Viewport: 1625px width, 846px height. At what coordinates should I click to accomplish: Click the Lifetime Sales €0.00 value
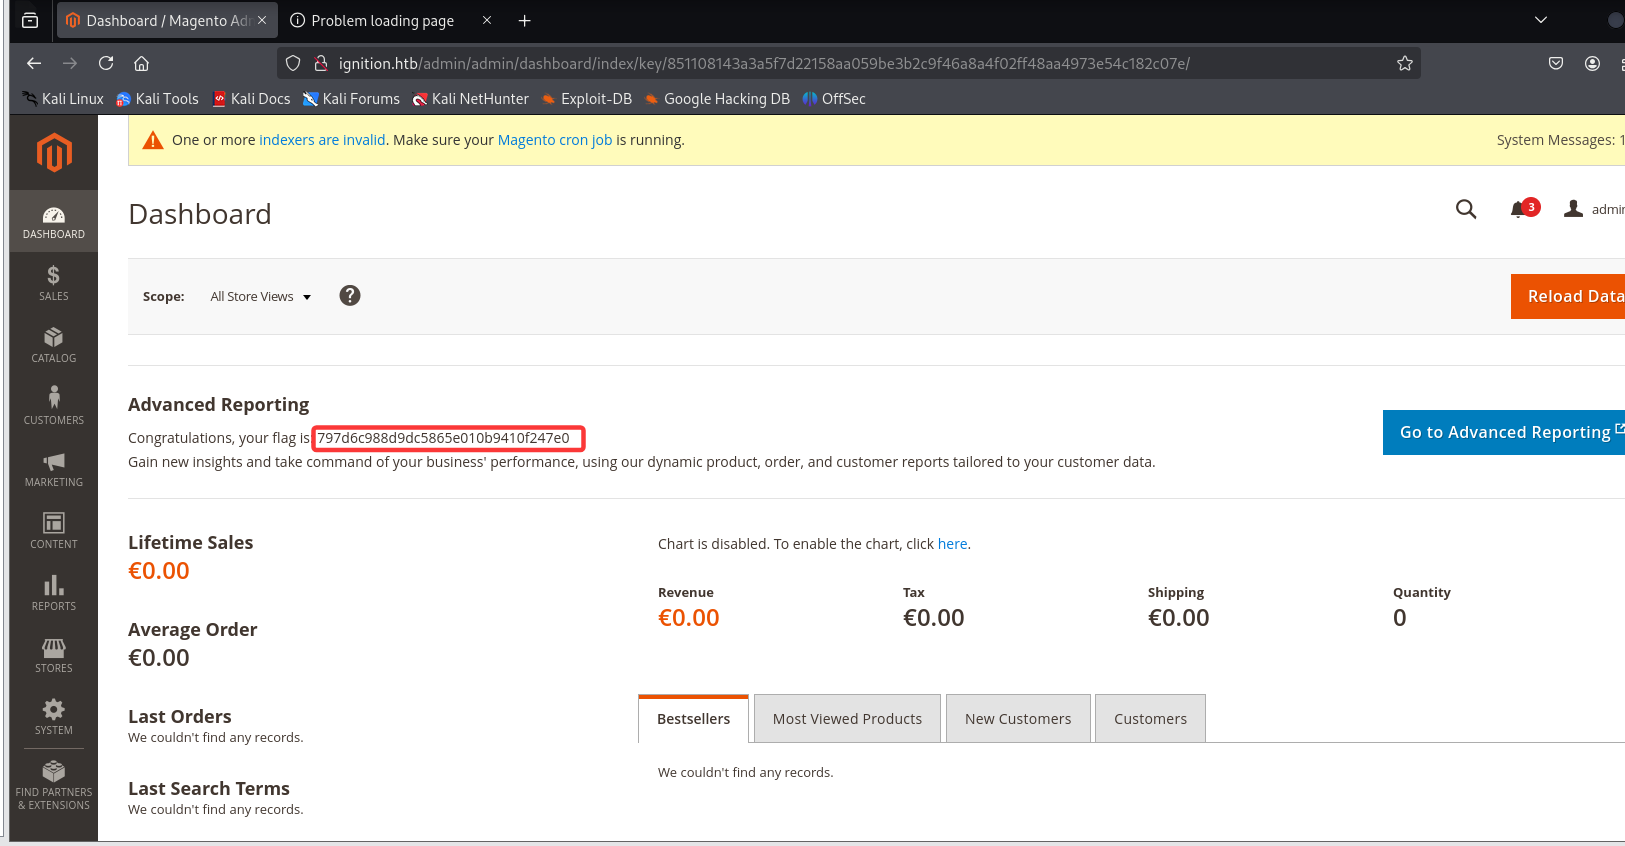159,571
